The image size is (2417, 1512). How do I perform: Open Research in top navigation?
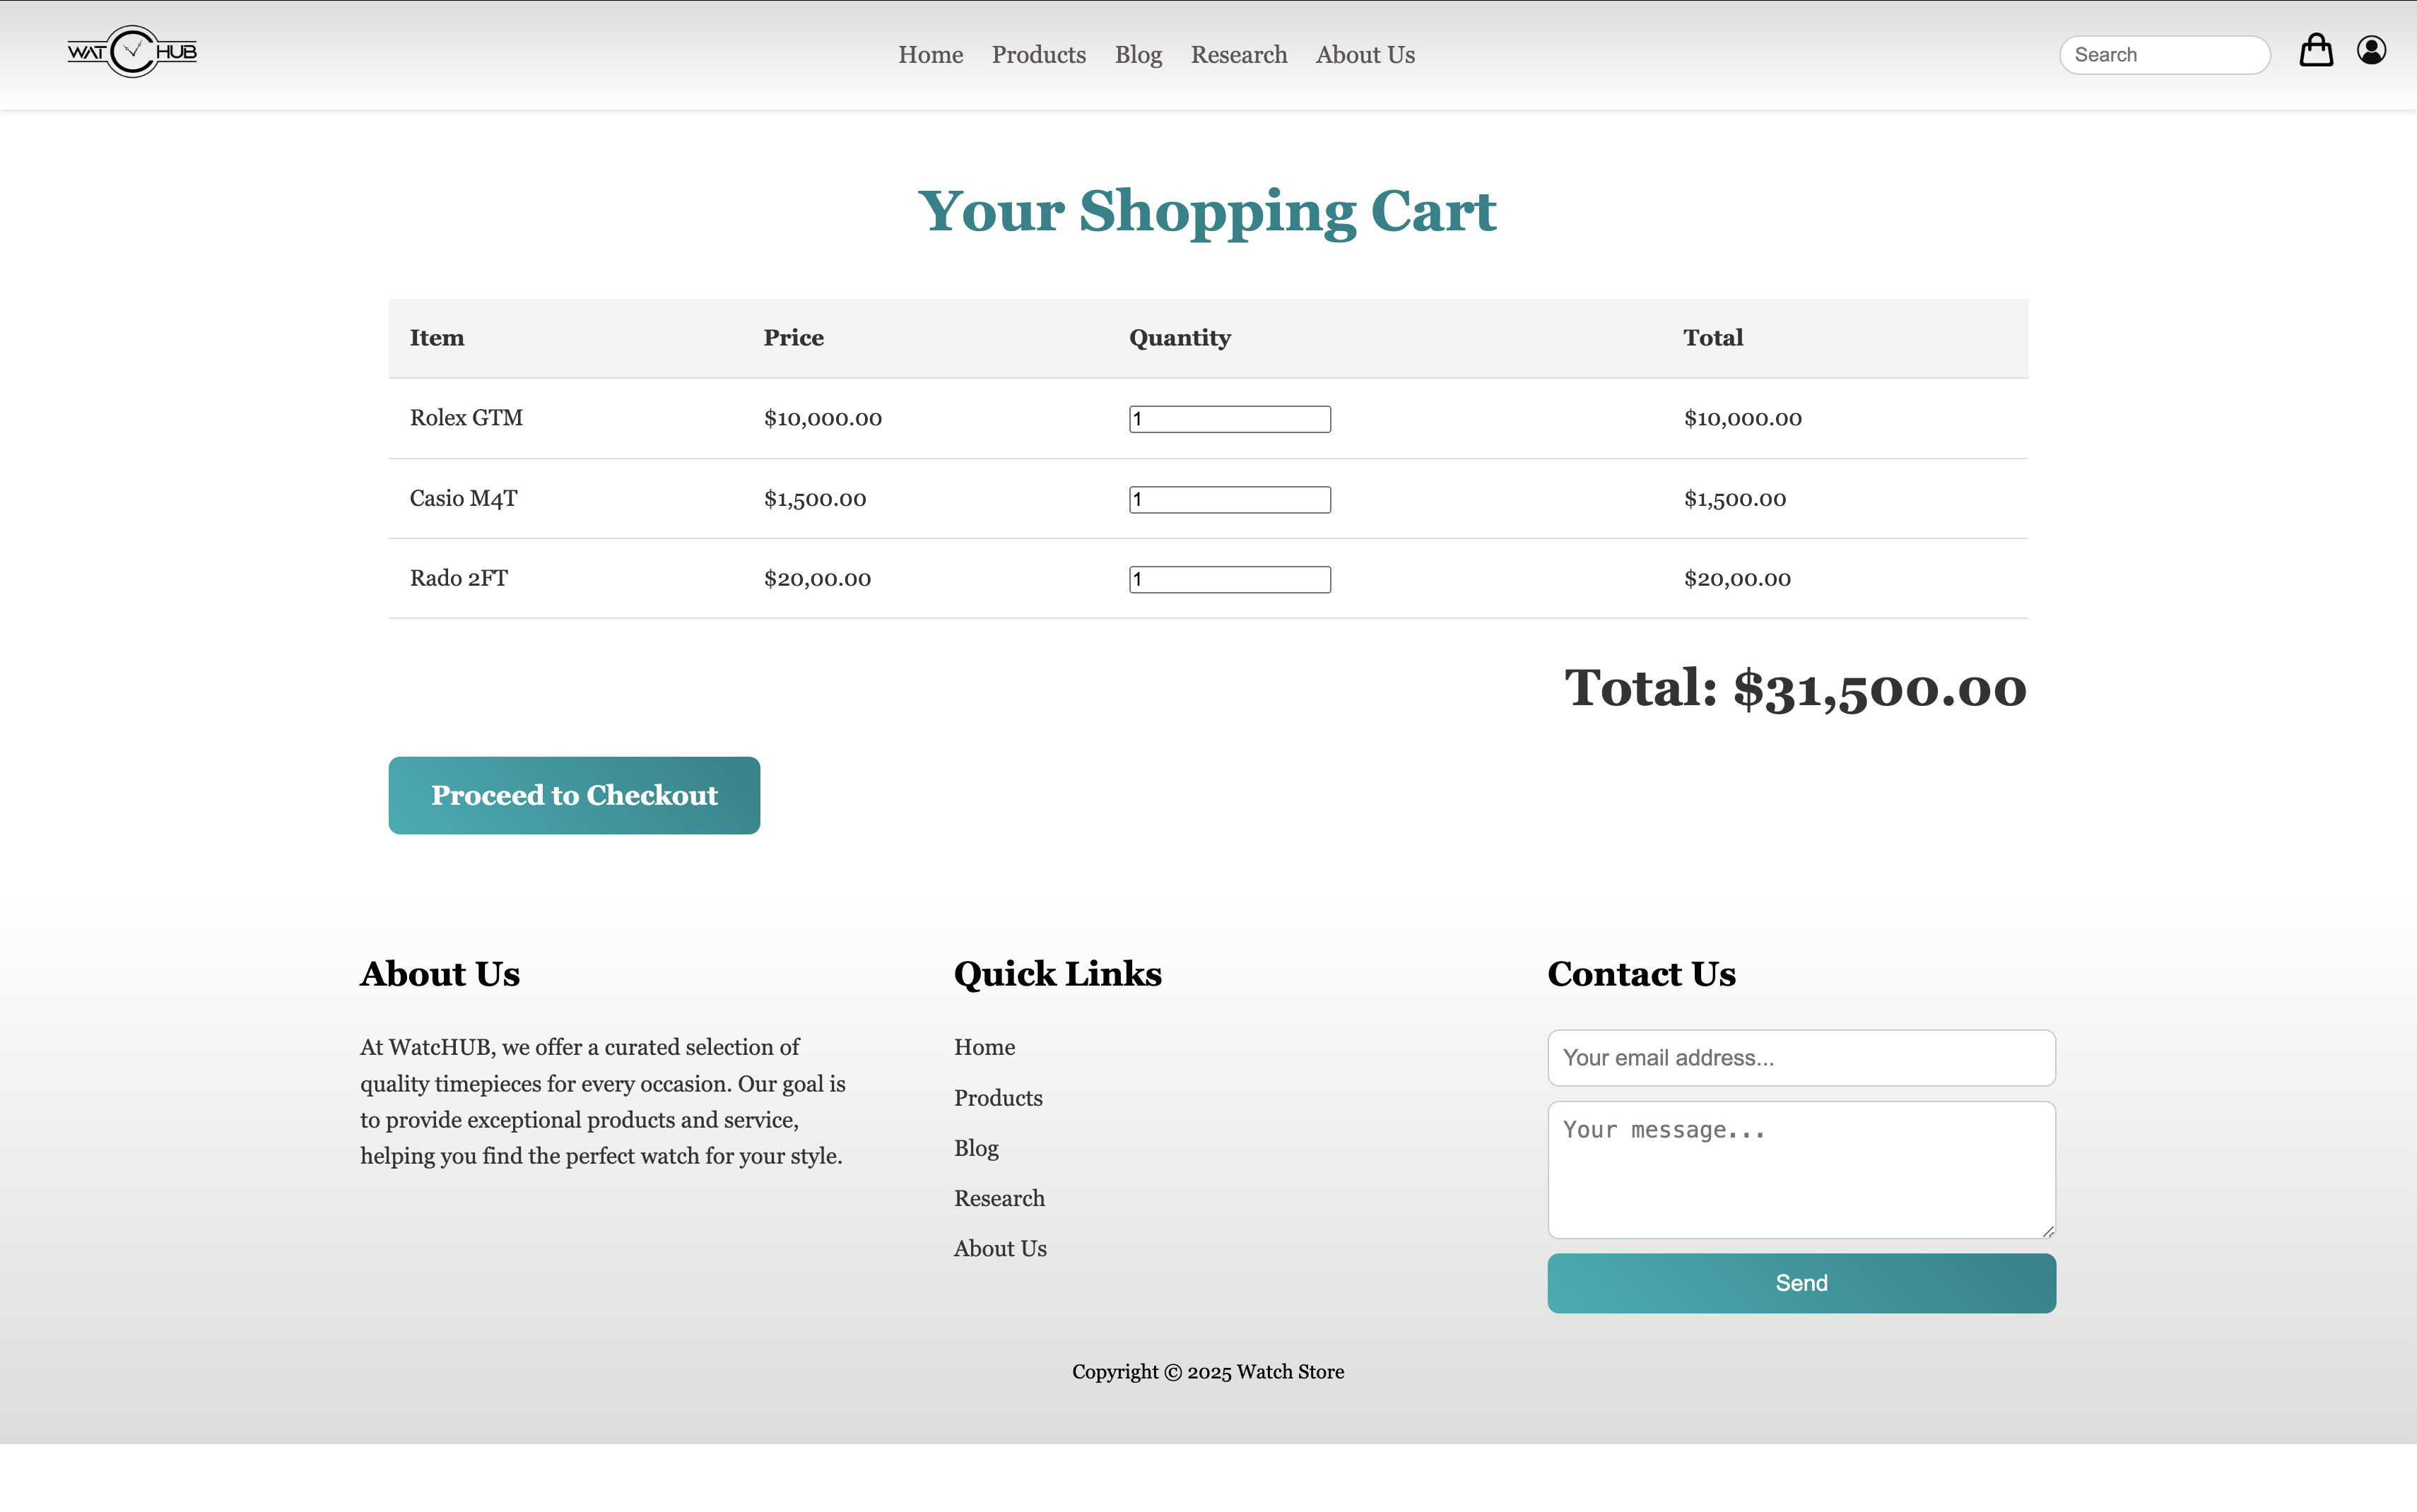pyautogui.click(x=1238, y=55)
